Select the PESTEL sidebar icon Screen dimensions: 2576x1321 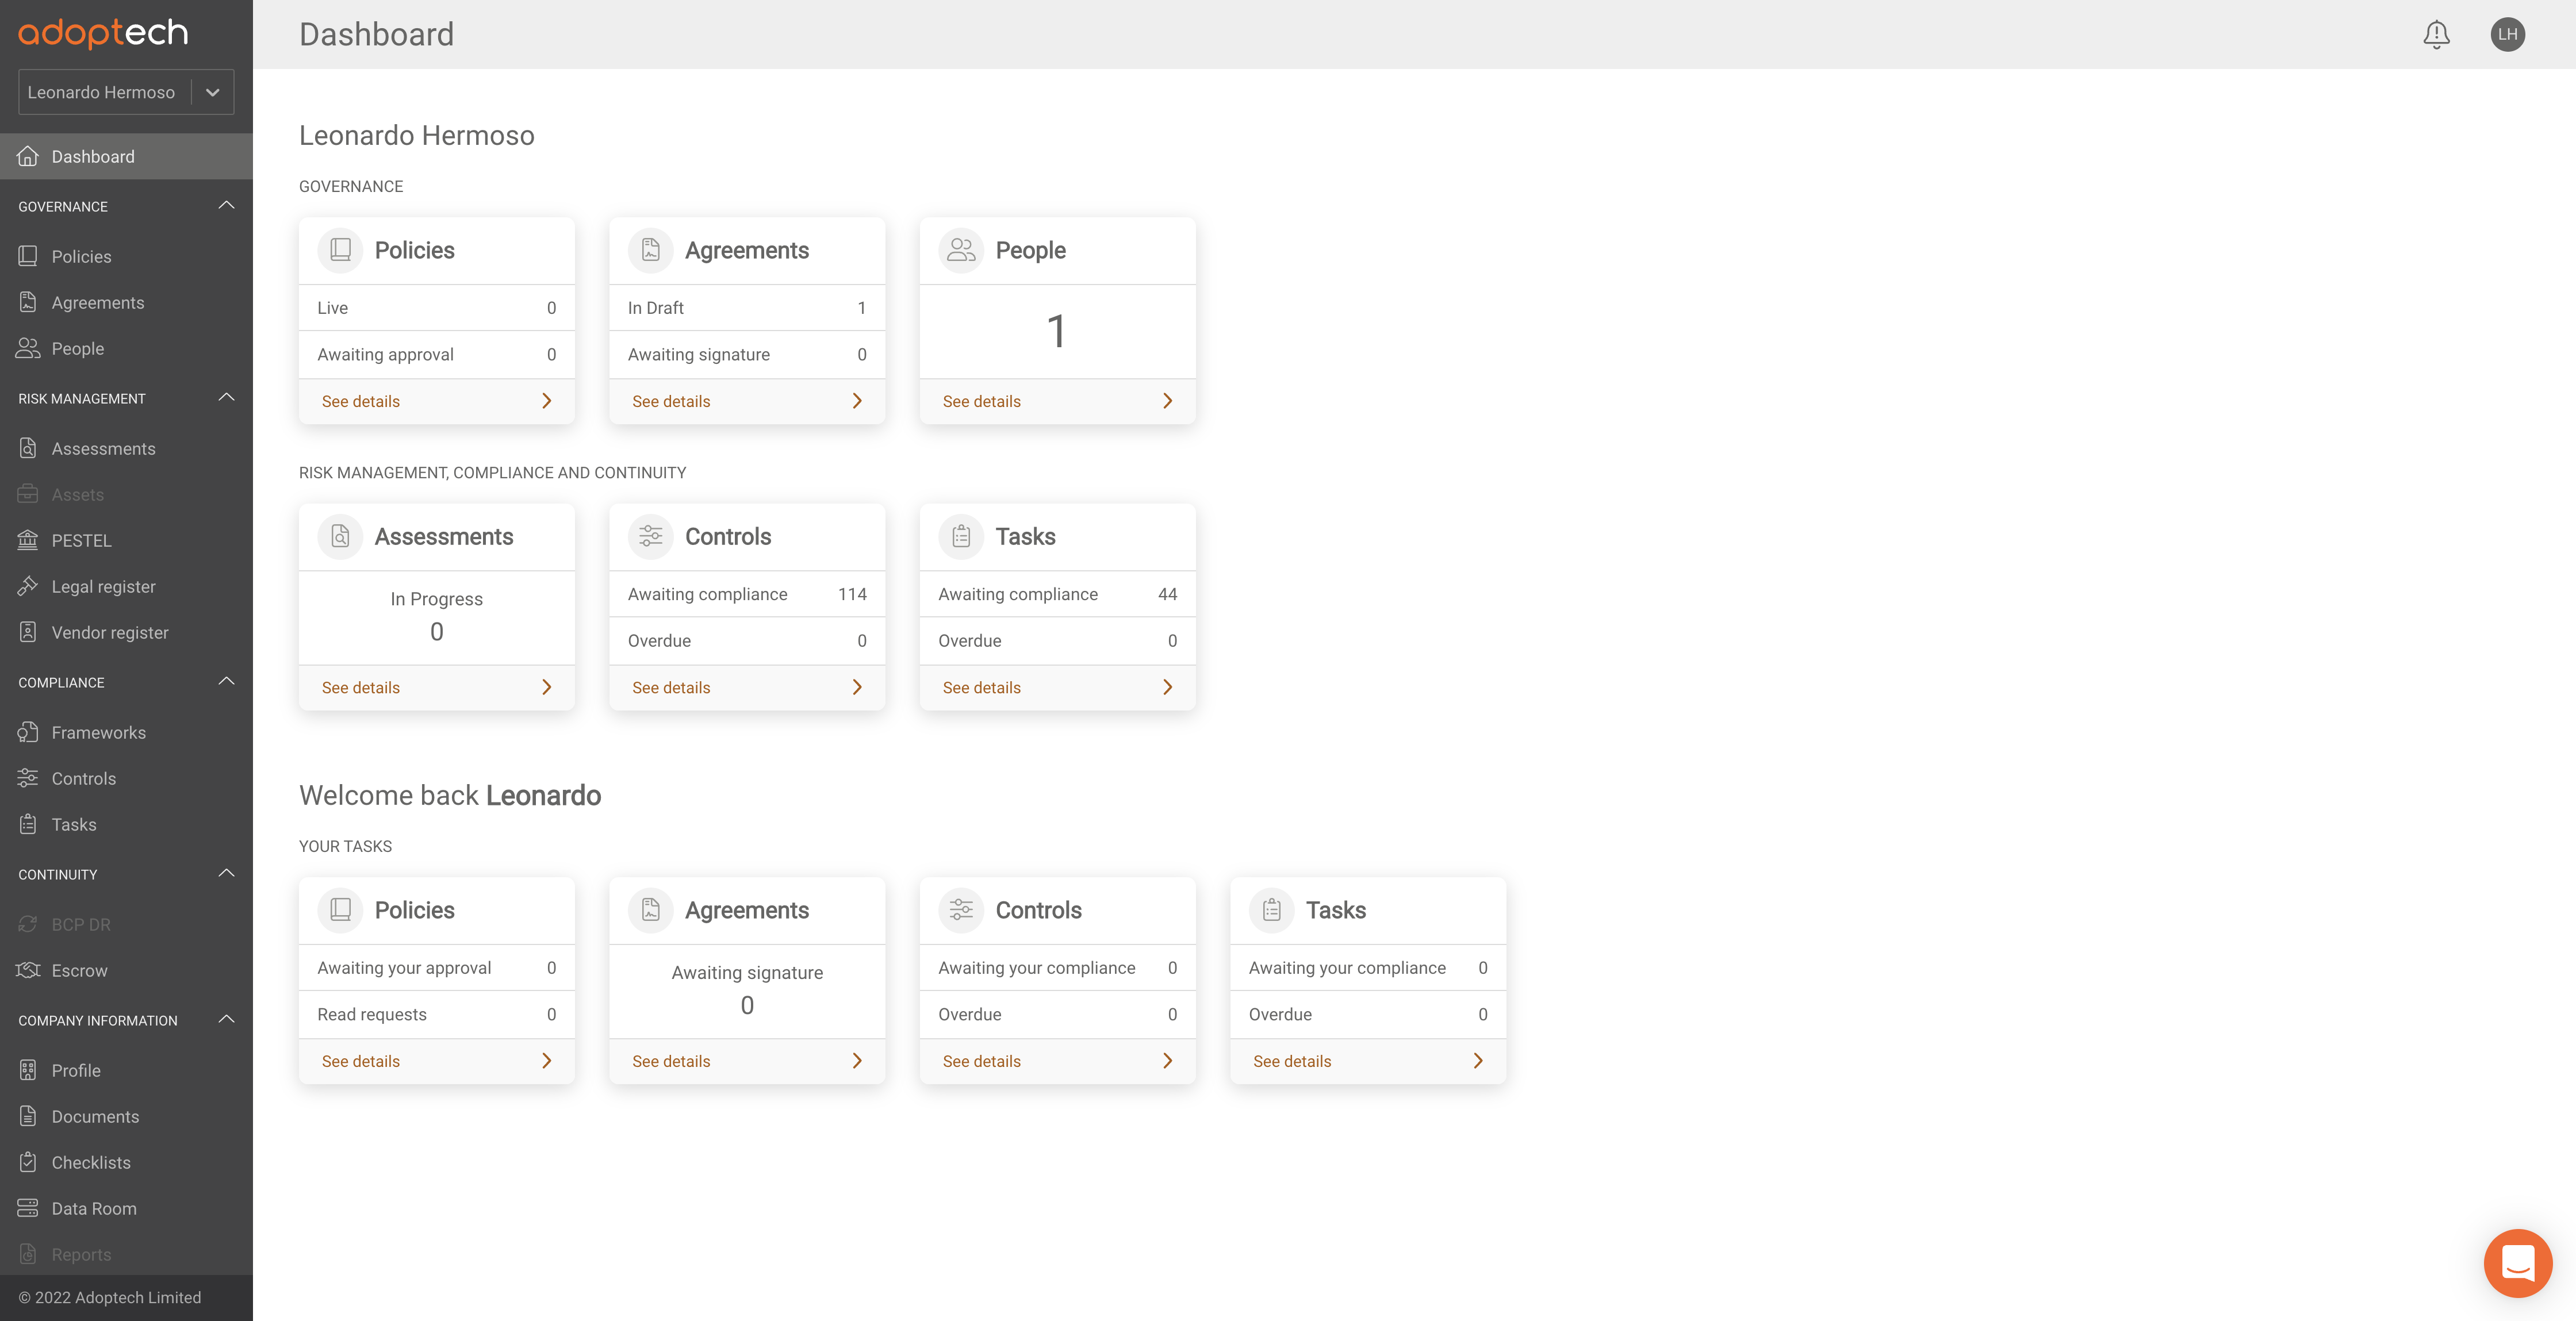coord(28,540)
